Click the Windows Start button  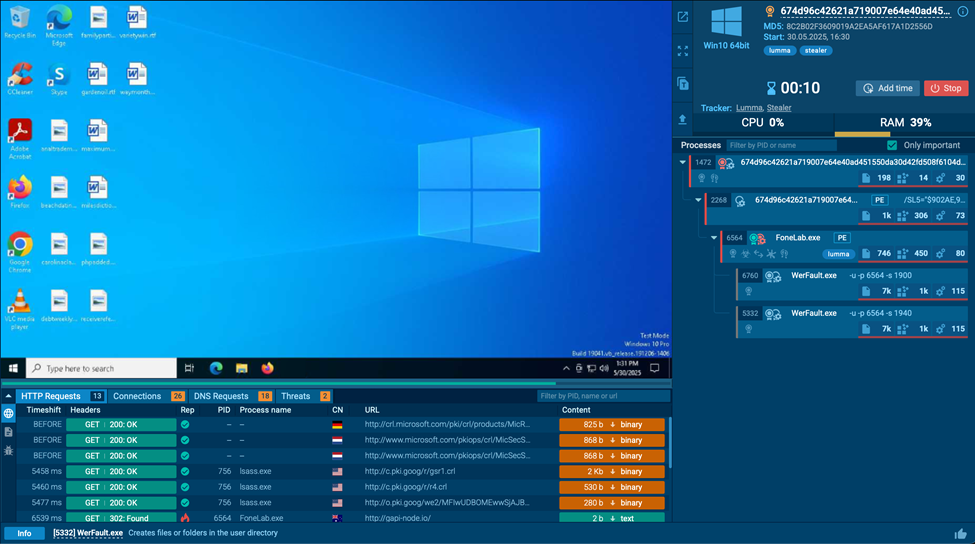point(13,368)
